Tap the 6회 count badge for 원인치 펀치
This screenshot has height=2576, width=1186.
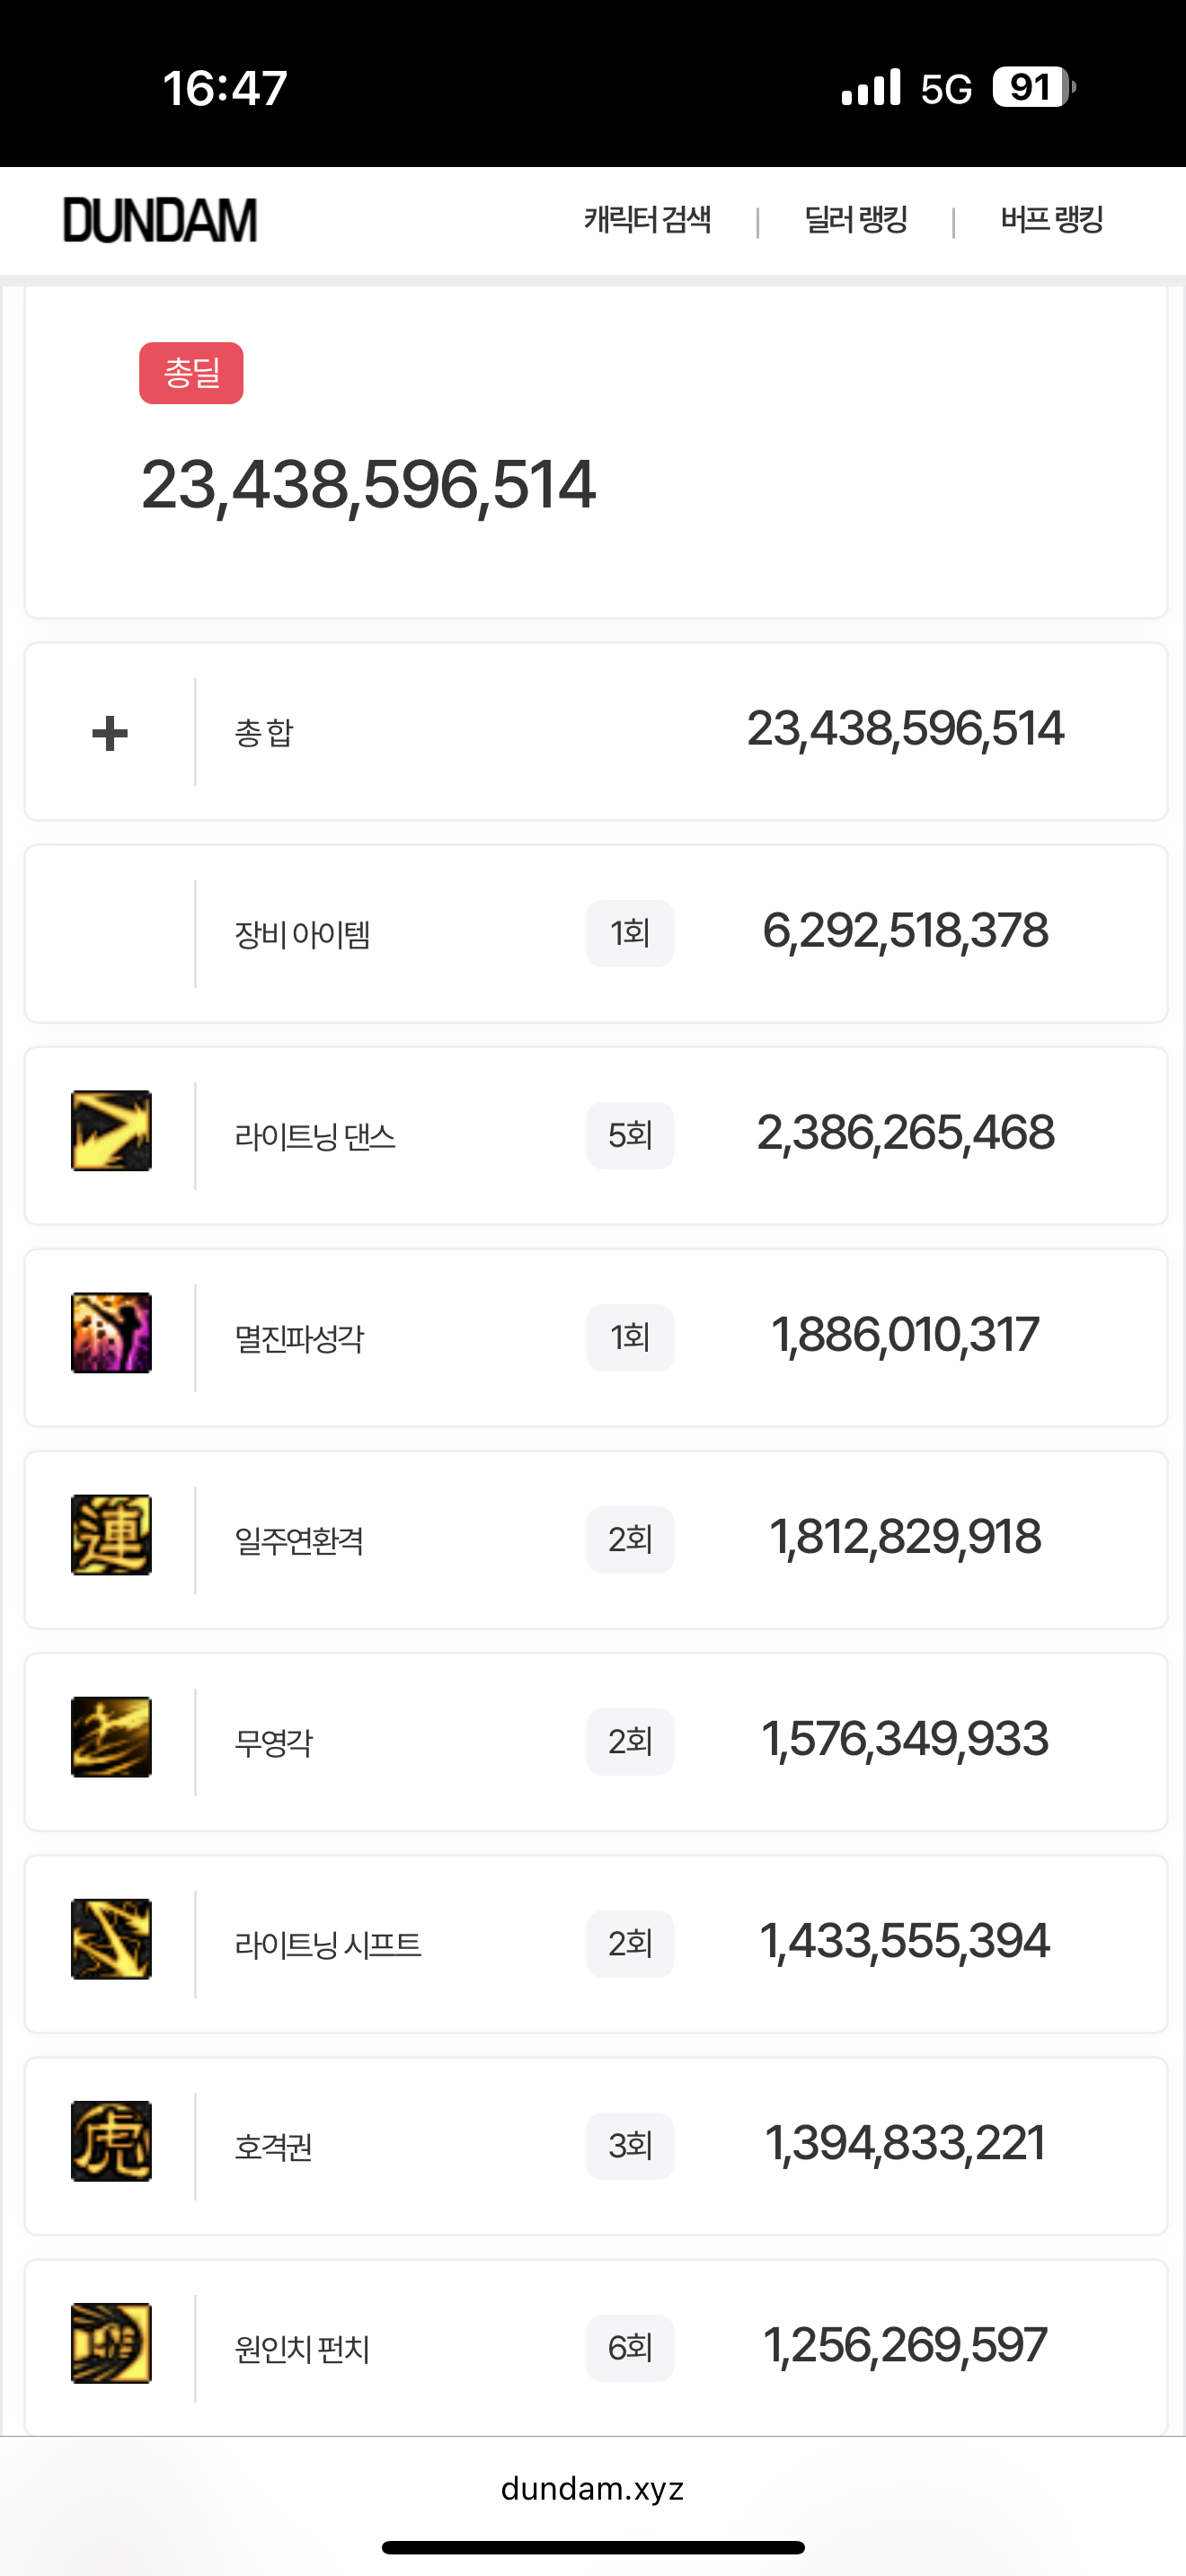630,2347
